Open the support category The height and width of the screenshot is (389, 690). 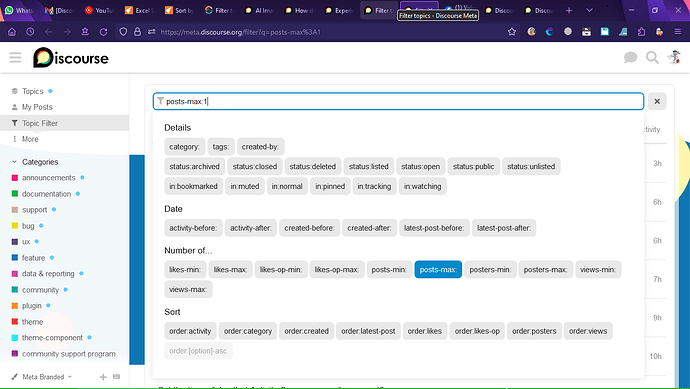(34, 210)
